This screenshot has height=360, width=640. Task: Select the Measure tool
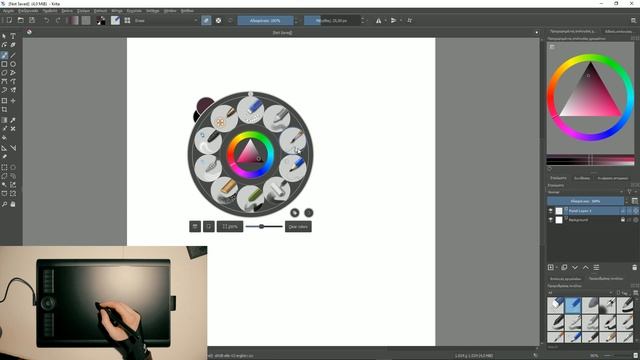[x=13, y=148]
